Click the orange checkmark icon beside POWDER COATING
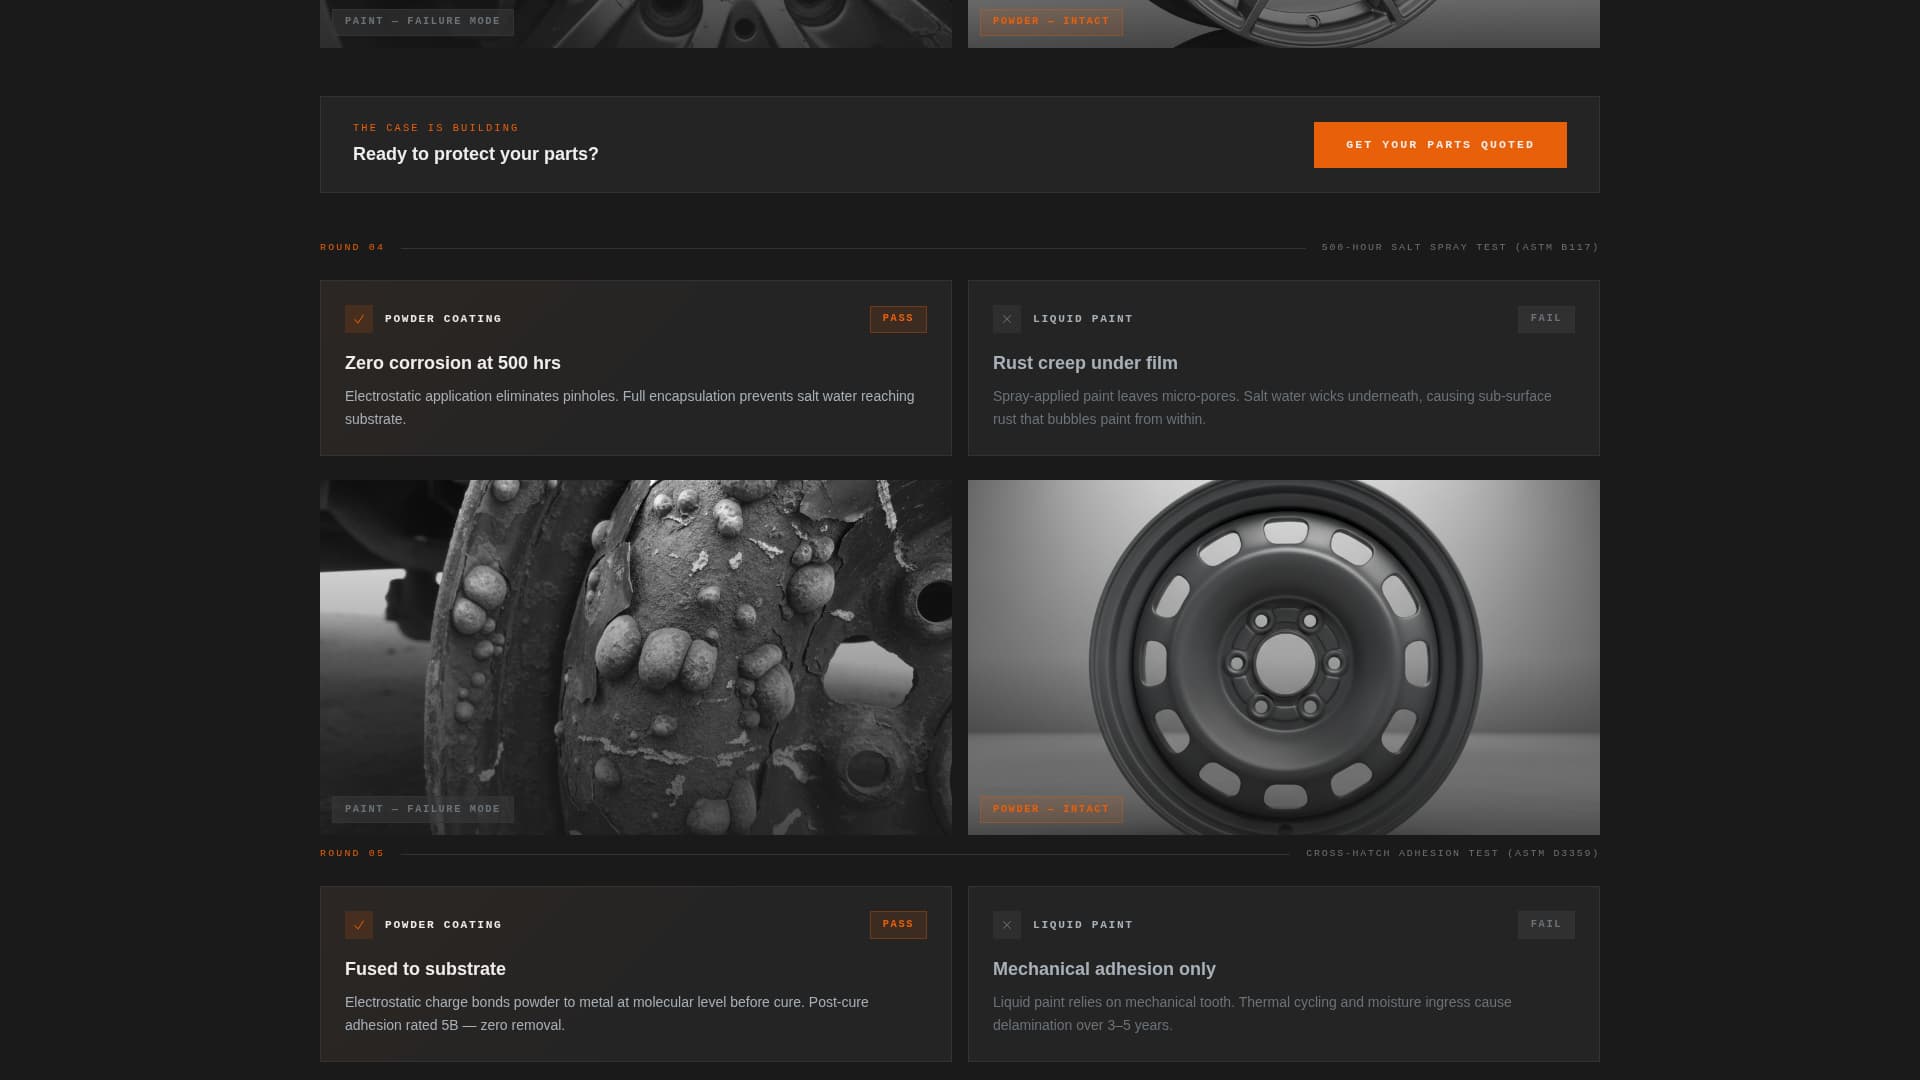The width and height of the screenshot is (1920, 1080). (x=359, y=319)
